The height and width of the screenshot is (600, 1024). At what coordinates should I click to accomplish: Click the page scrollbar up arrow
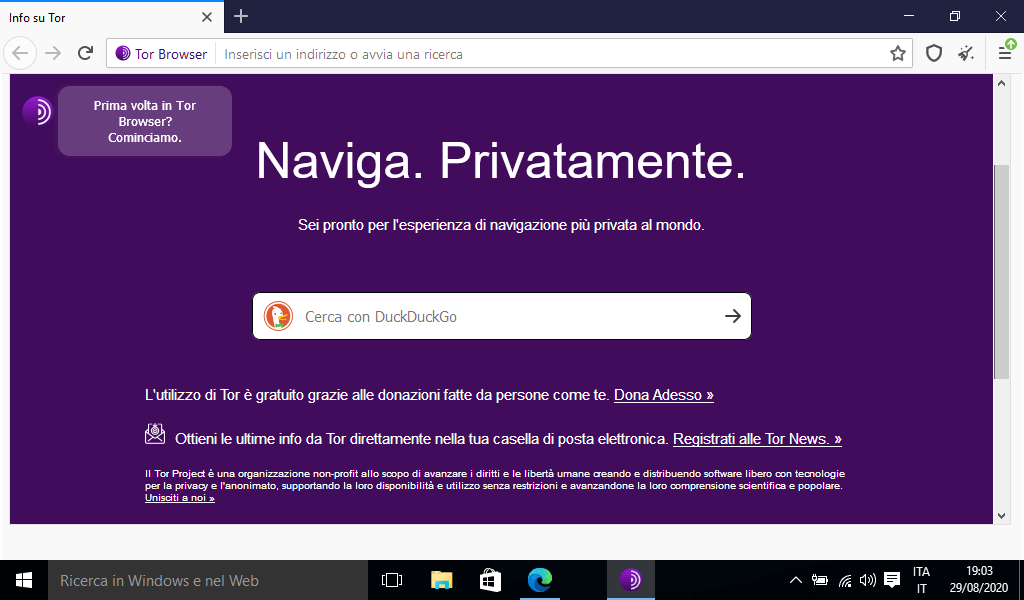click(x=1001, y=83)
